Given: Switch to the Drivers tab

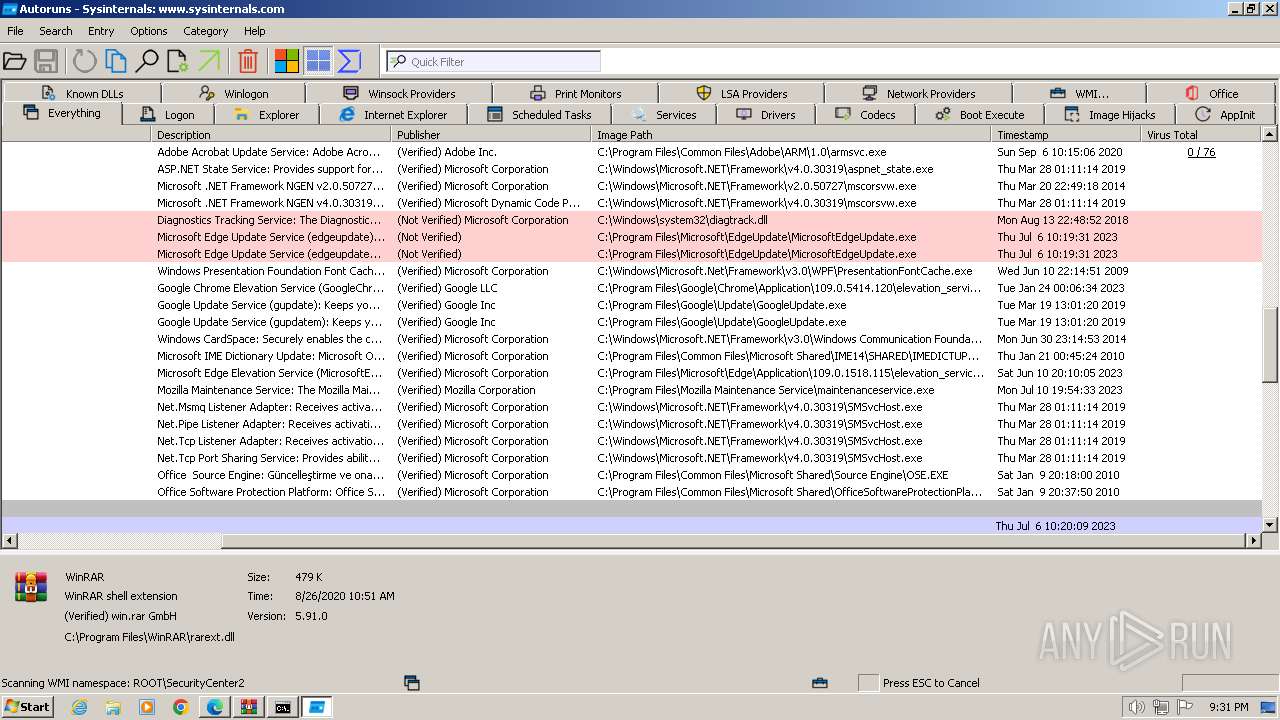Looking at the screenshot, I should (x=766, y=115).
